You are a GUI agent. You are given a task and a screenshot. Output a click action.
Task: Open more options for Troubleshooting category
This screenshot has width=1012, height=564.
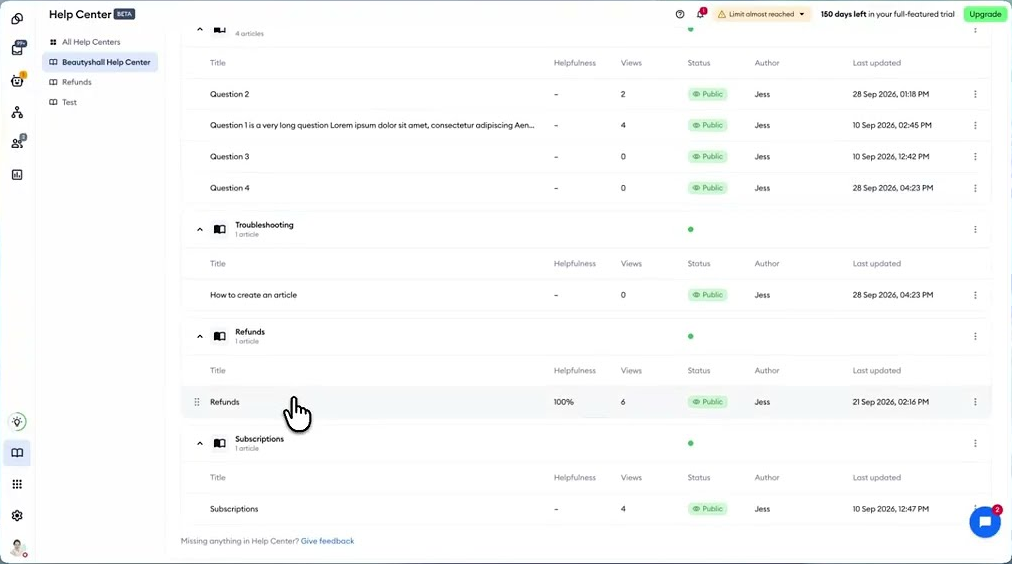975,230
